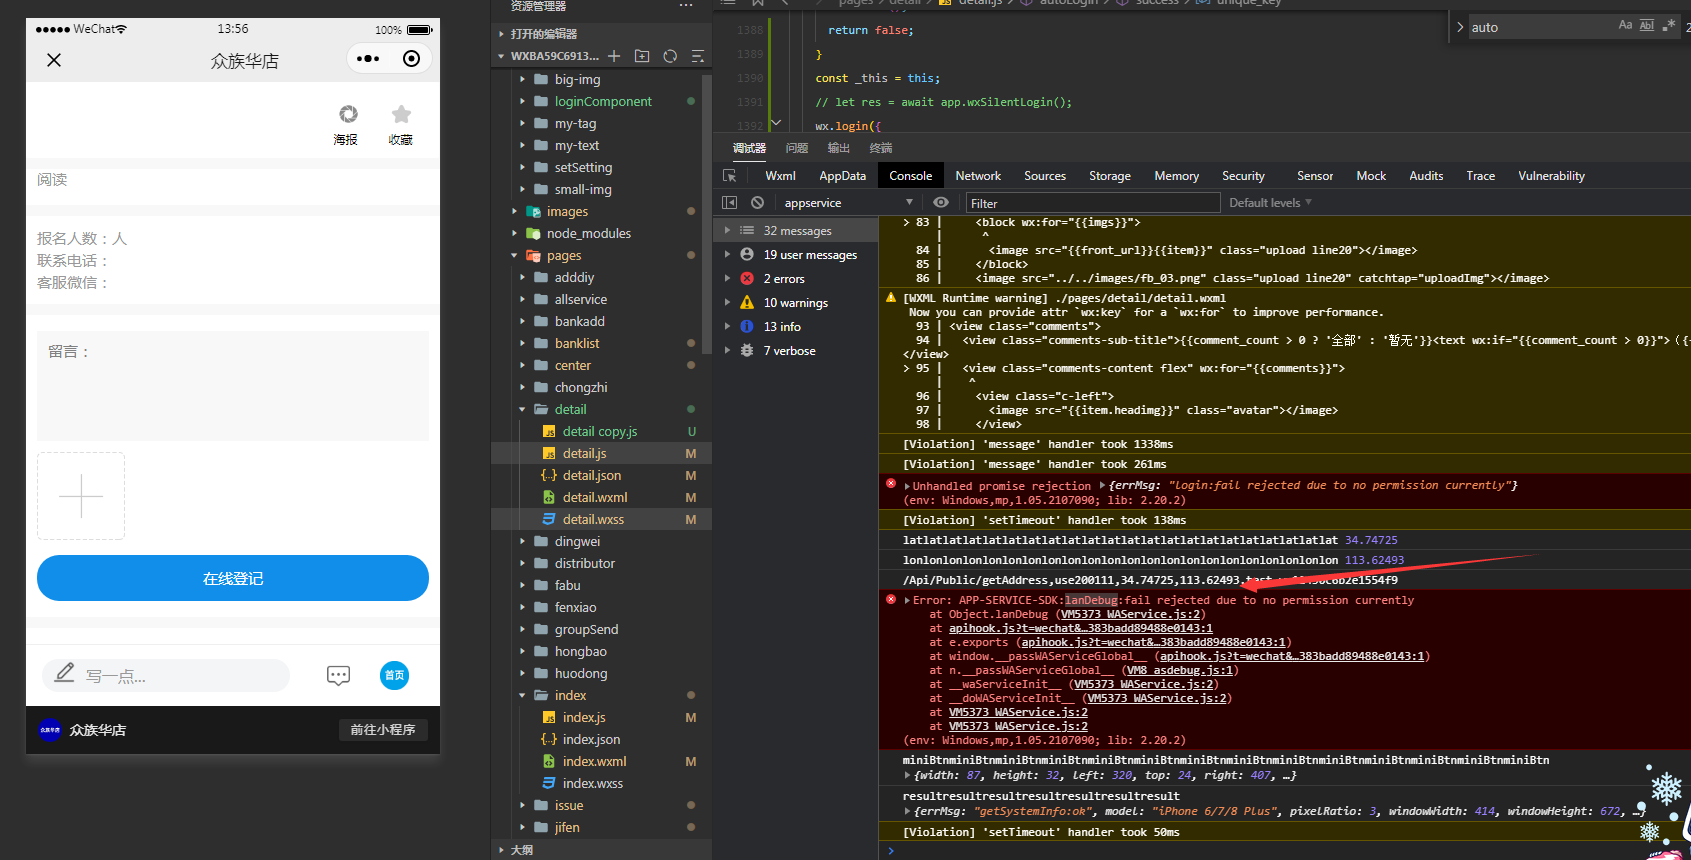1691x860 pixels.
Task: Tap the blue 首页 home icon
Action: 395,675
